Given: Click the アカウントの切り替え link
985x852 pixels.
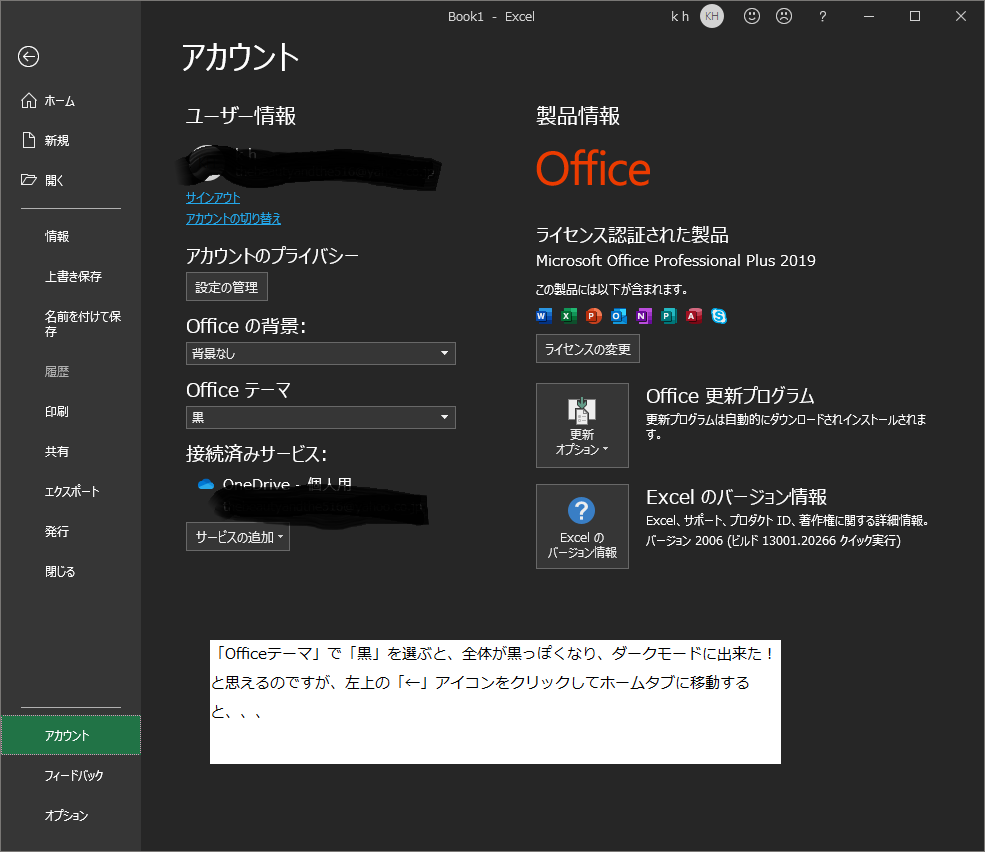Looking at the screenshot, I should pyautogui.click(x=233, y=218).
